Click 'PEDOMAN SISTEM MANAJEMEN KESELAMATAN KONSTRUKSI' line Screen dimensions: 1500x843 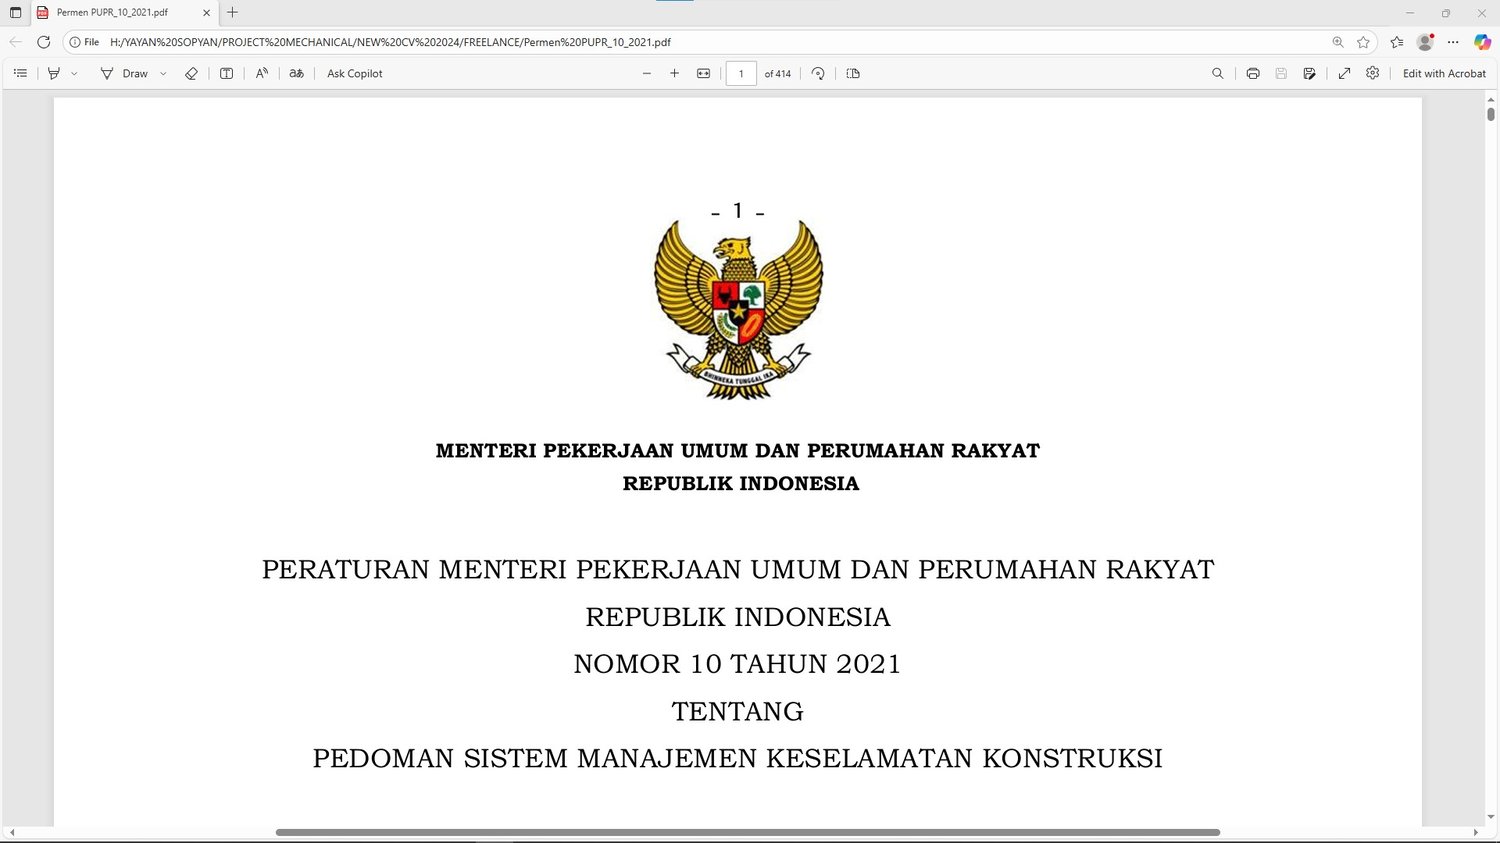738,758
